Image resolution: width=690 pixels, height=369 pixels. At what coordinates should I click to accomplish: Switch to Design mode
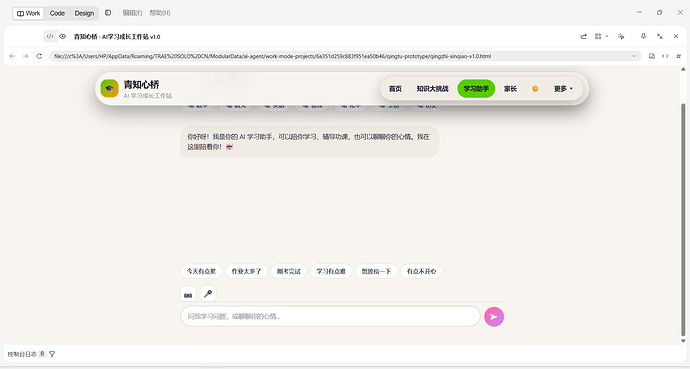[84, 13]
